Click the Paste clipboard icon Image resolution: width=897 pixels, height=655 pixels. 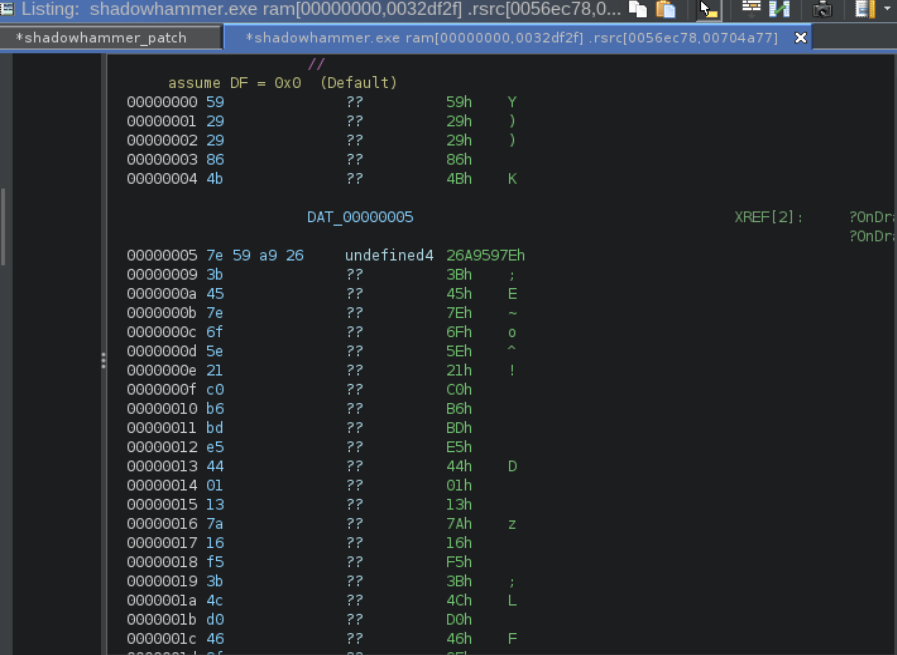665,9
